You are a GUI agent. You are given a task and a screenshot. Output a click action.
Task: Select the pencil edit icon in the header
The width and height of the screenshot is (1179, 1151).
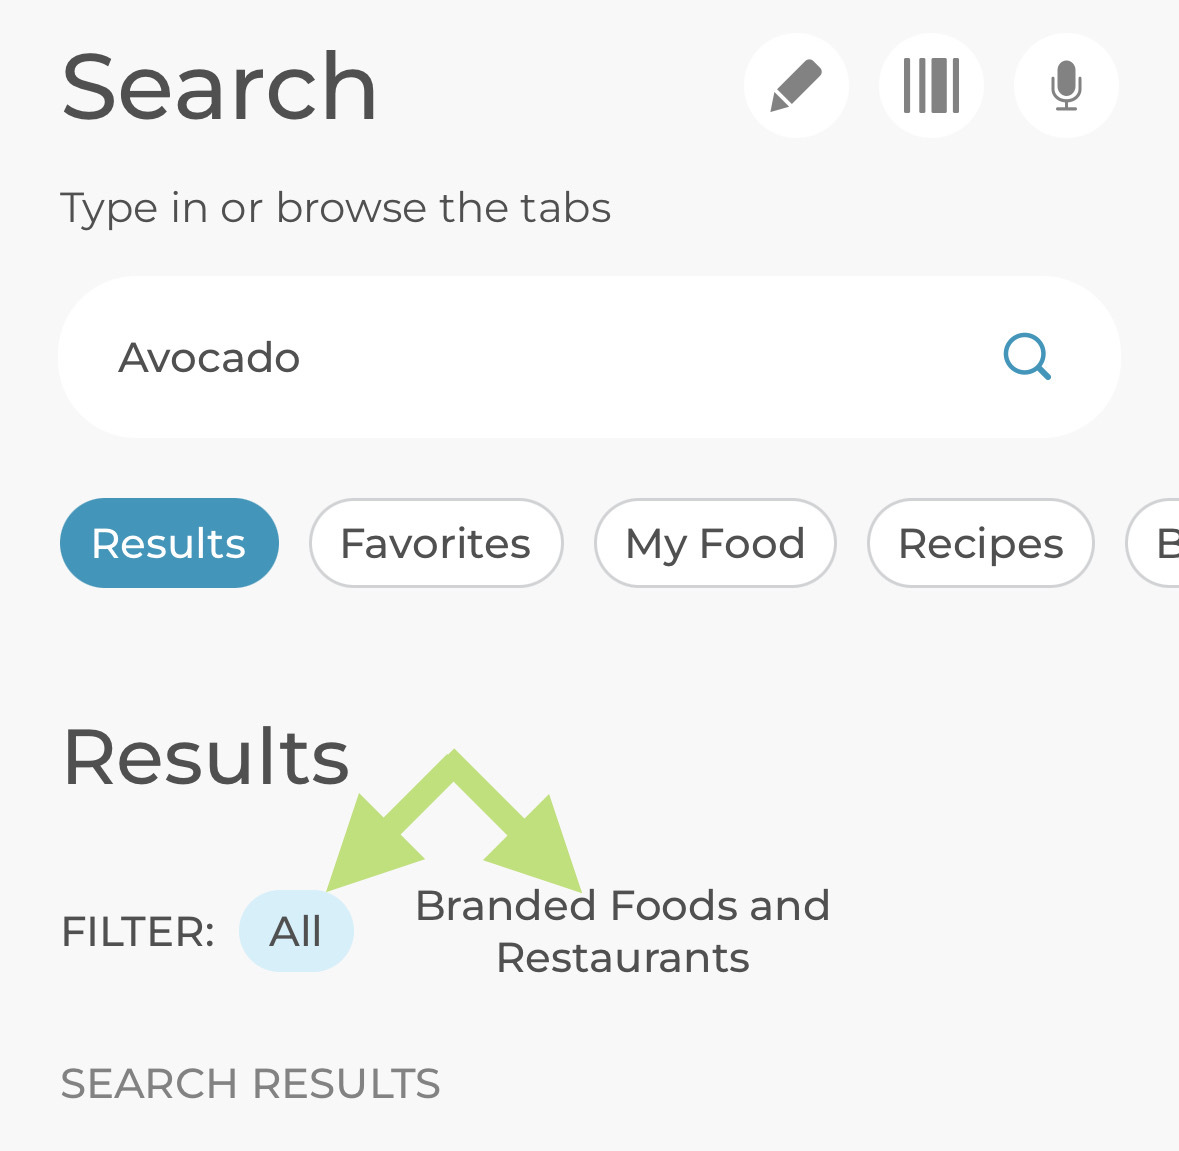(x=796, y=86)
